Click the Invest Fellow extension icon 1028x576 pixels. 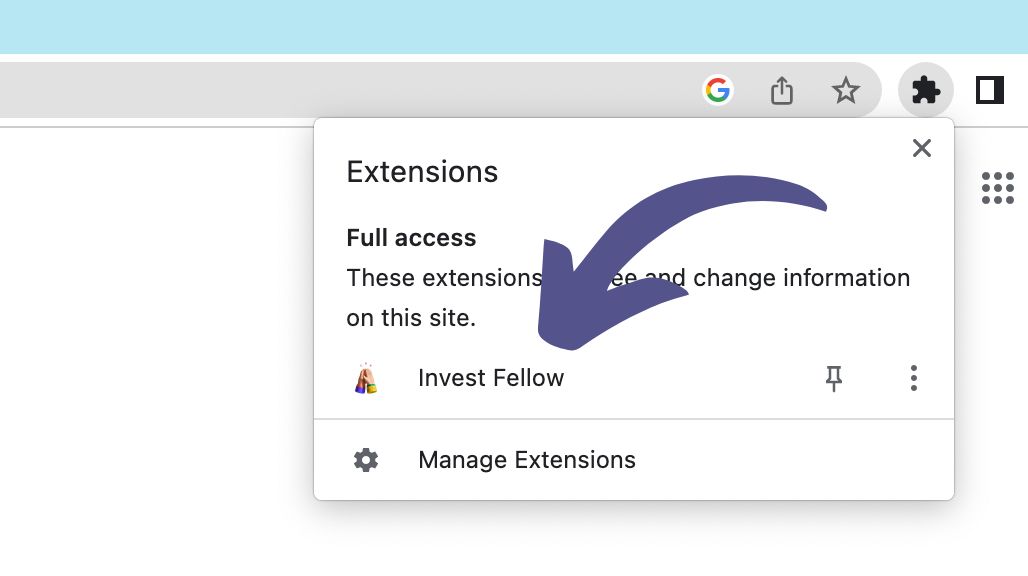click(366, 378)
